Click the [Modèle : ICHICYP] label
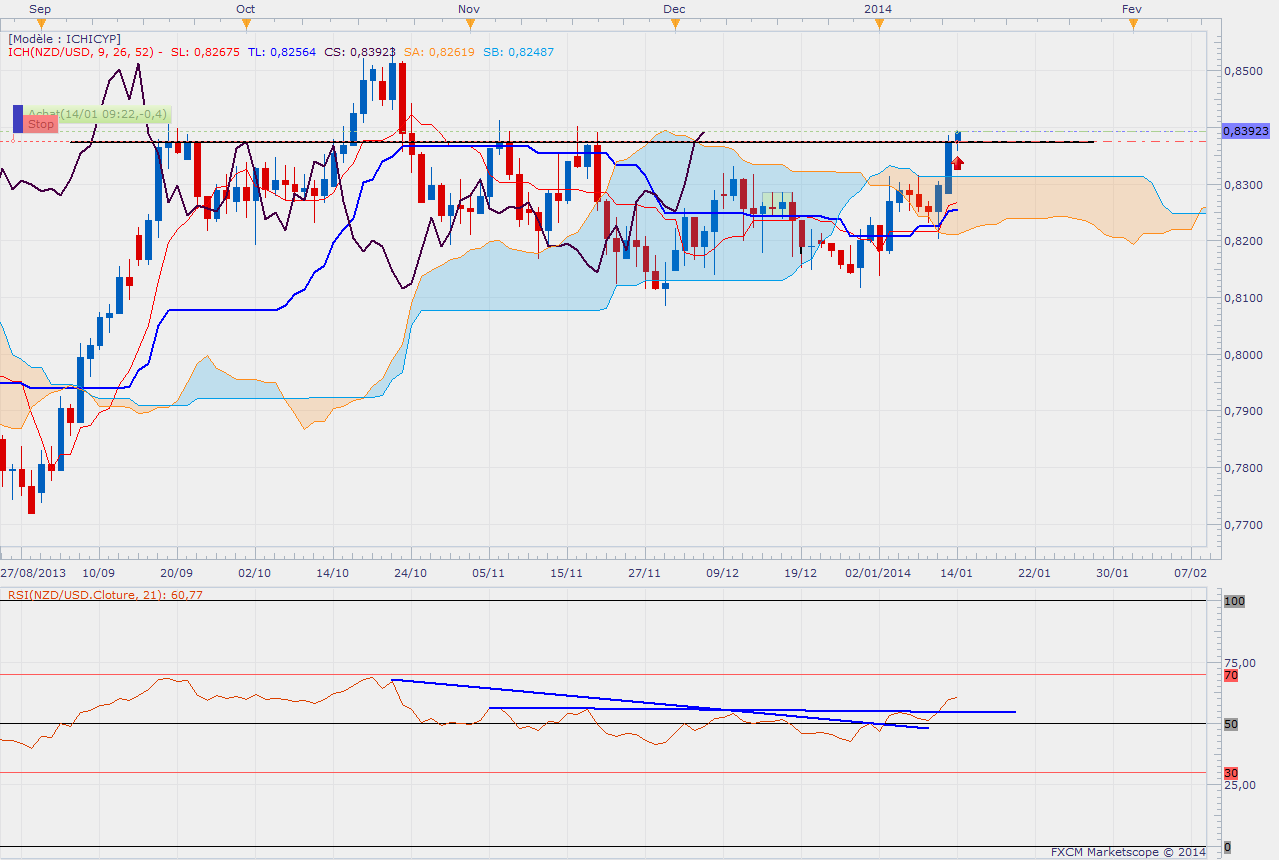The width and height of the screenshot is (1279, 860). coord(65,38)
